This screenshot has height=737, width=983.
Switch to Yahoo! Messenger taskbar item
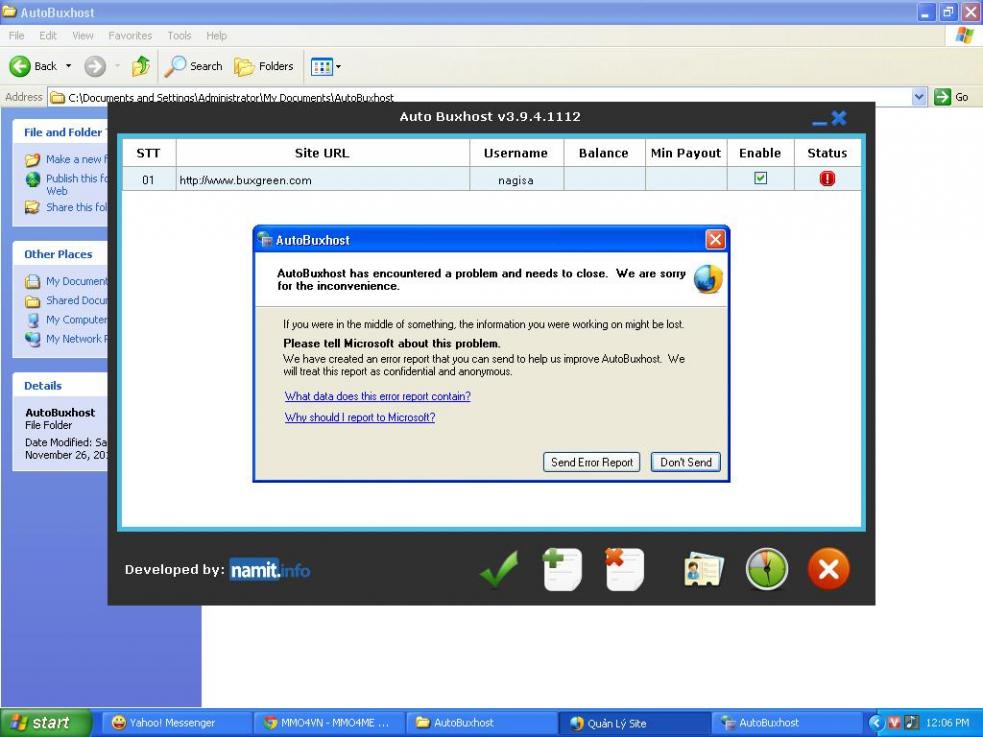click(x=176, y=723)
